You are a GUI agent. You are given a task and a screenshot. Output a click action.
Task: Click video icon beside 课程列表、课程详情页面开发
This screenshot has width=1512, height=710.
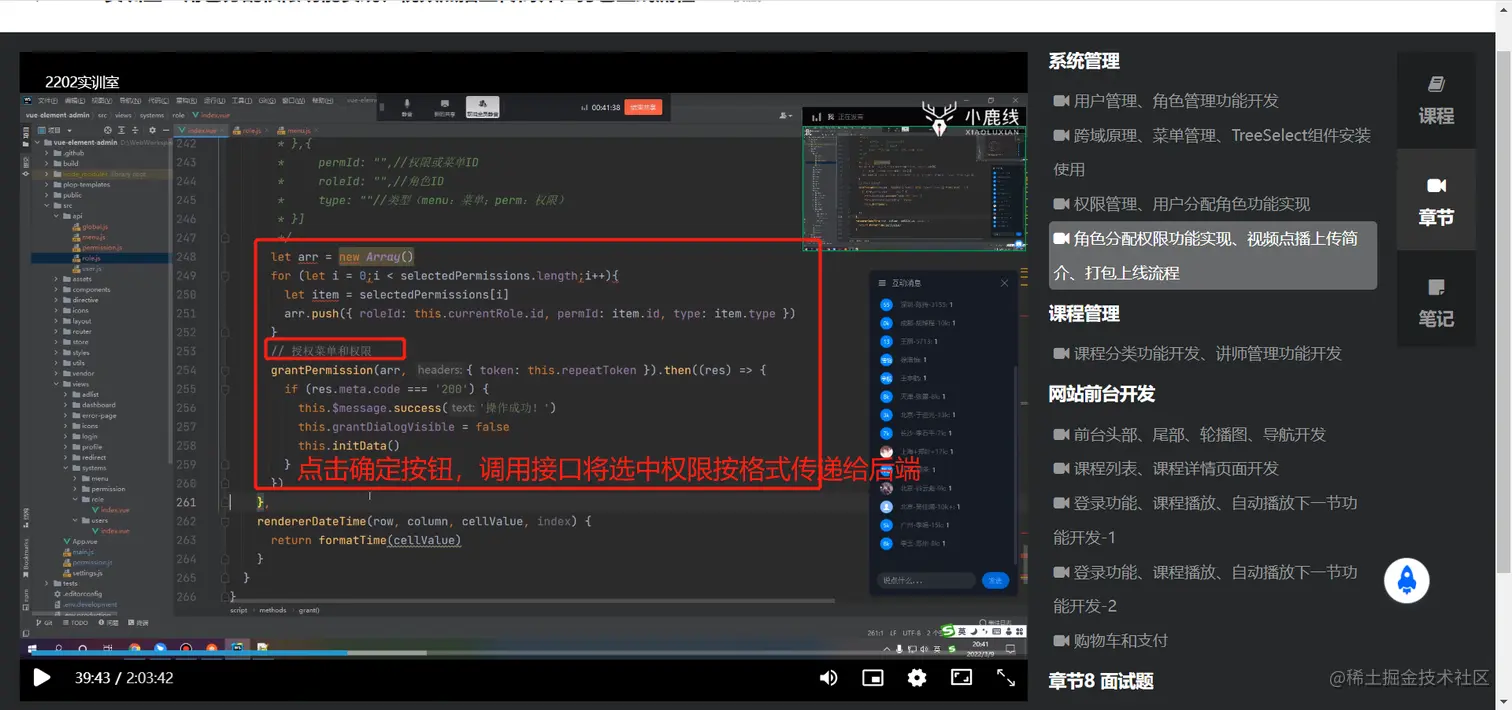pos(1061,469)
